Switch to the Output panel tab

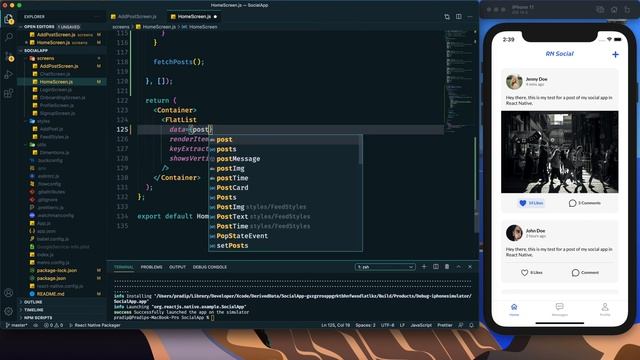178,267
